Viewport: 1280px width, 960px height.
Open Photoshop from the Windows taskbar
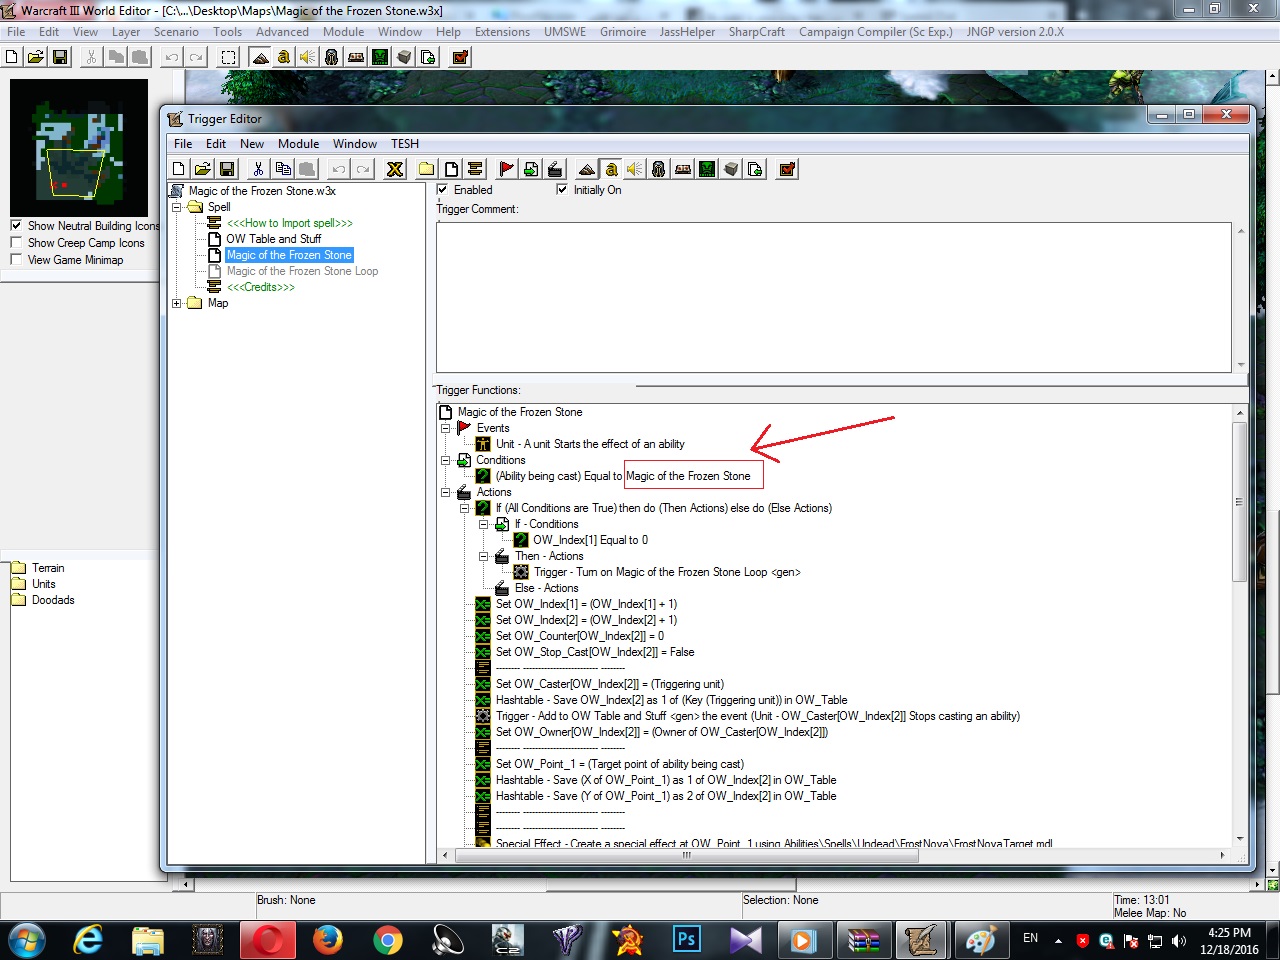686,940
